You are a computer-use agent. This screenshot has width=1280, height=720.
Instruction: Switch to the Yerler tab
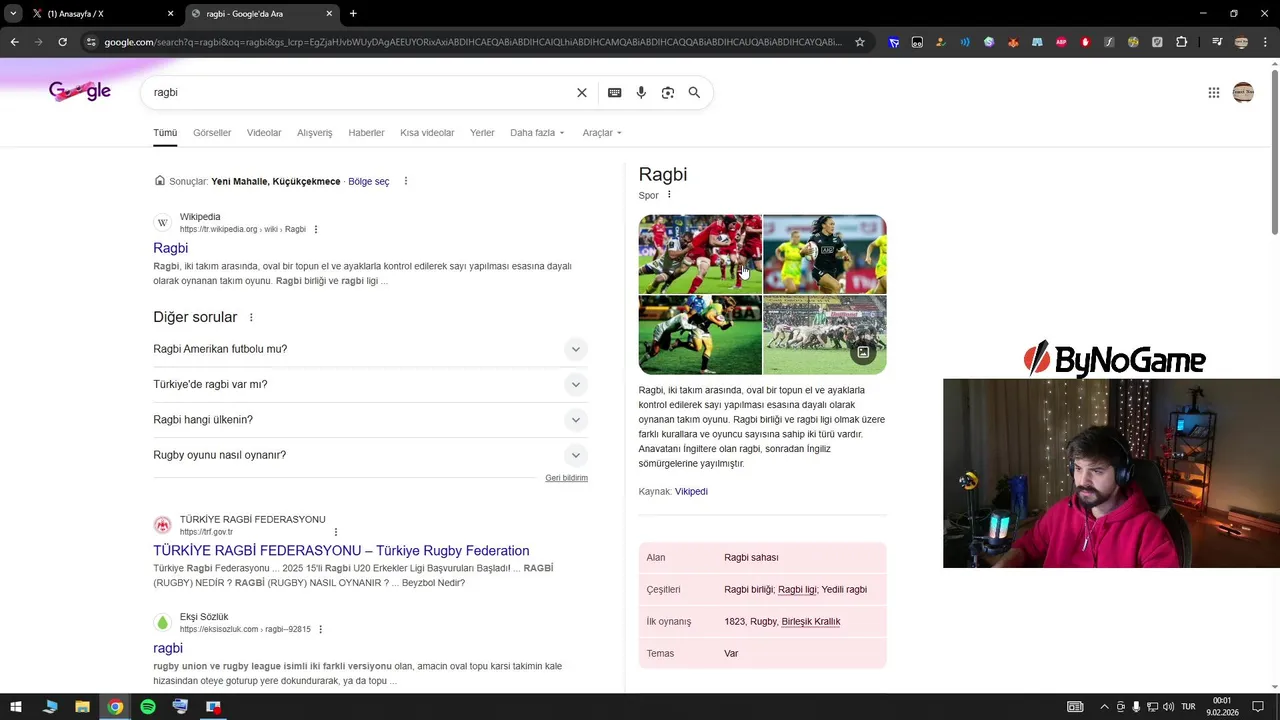click(x=482, y=133)
